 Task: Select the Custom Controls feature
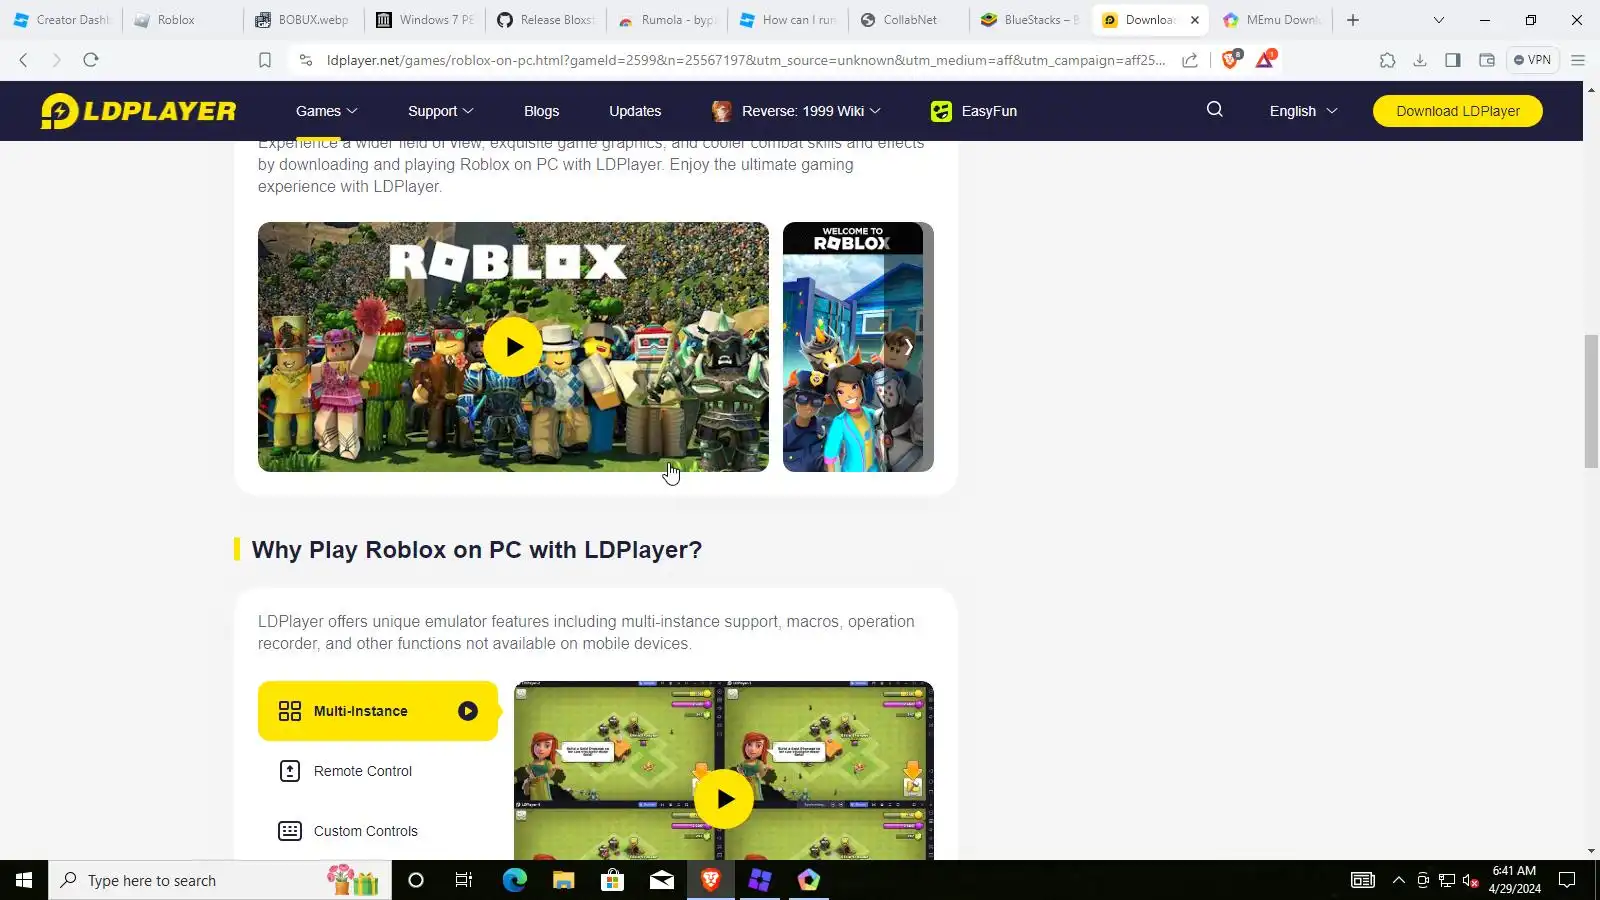click(x=378, y=831)
